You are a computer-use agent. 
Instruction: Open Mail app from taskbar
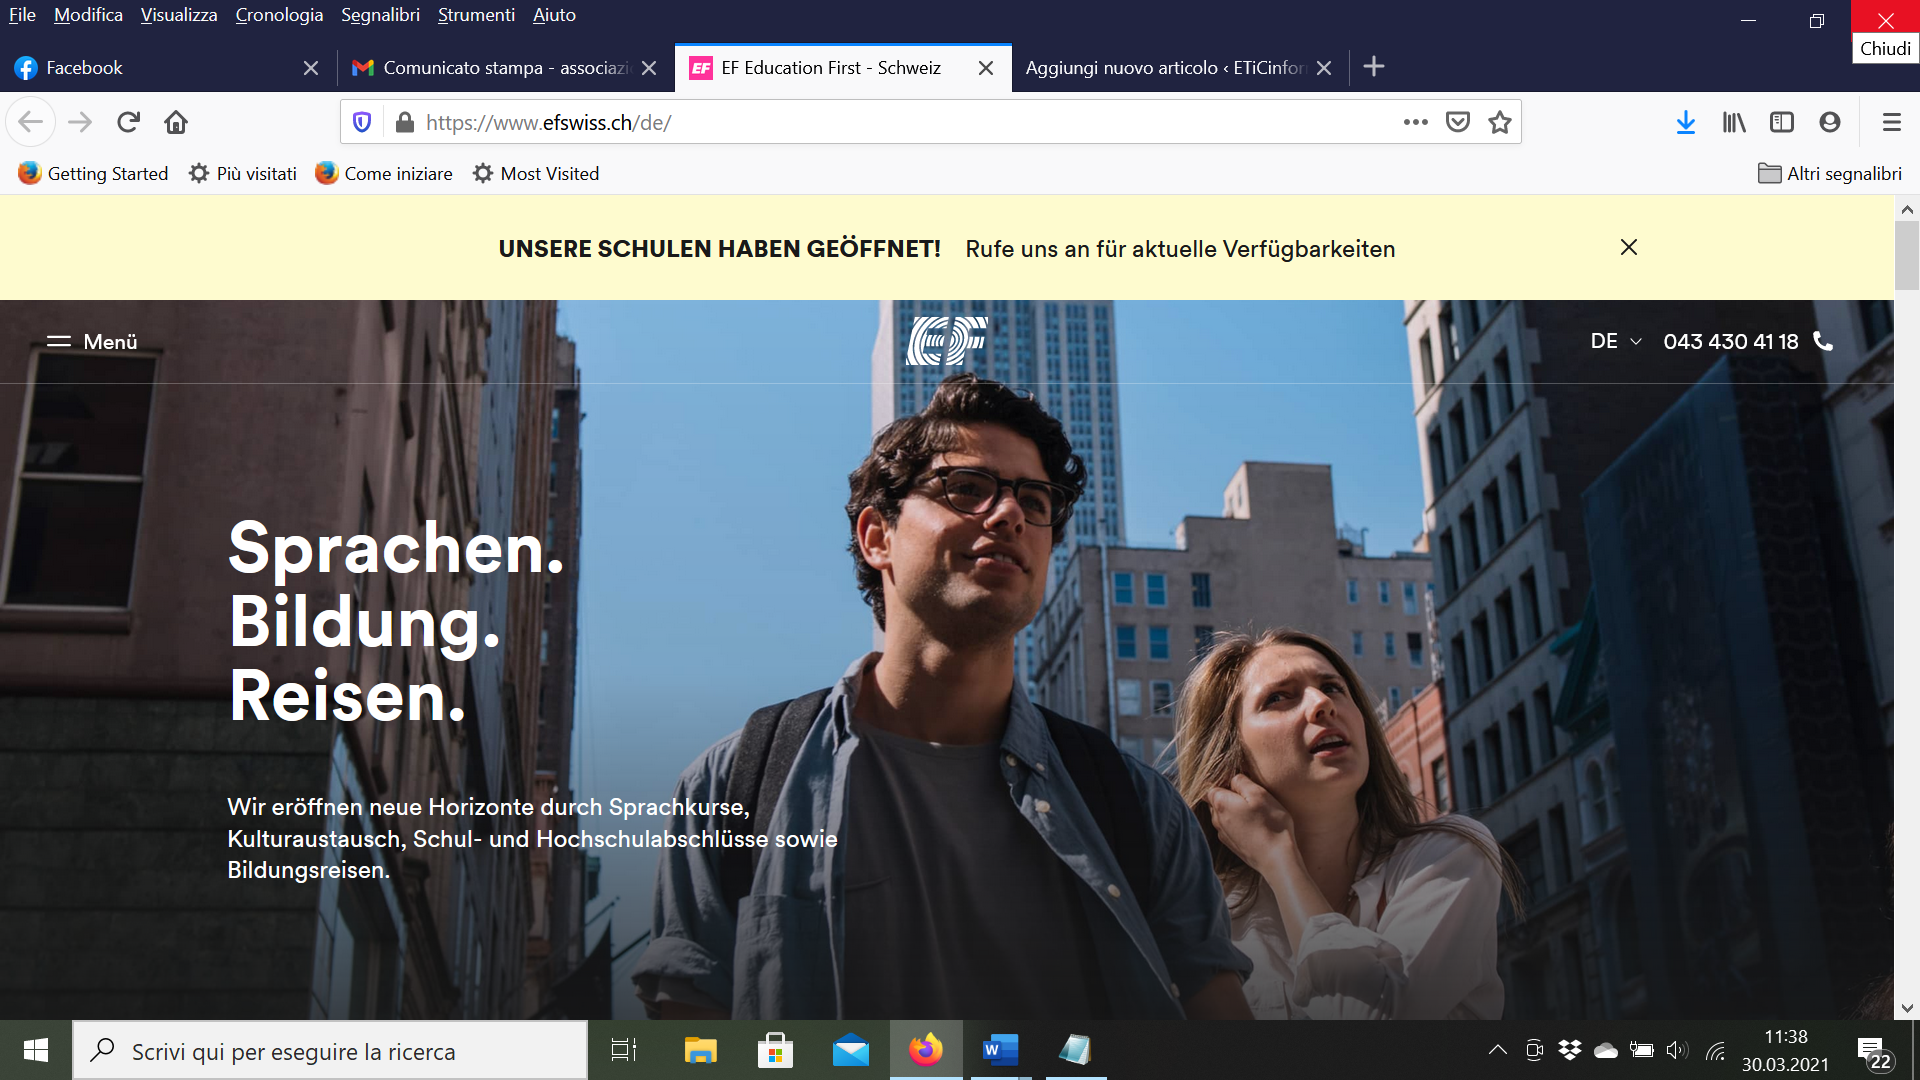click(x=851, y=1050)
